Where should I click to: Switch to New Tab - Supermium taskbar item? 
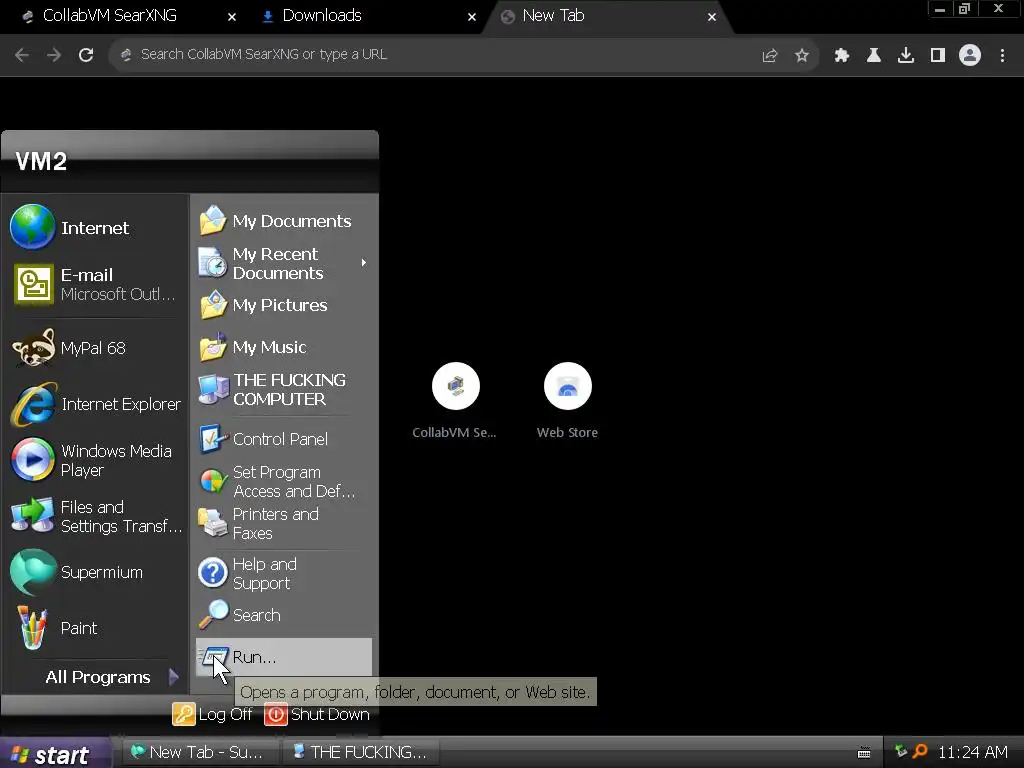click(198, 752)
